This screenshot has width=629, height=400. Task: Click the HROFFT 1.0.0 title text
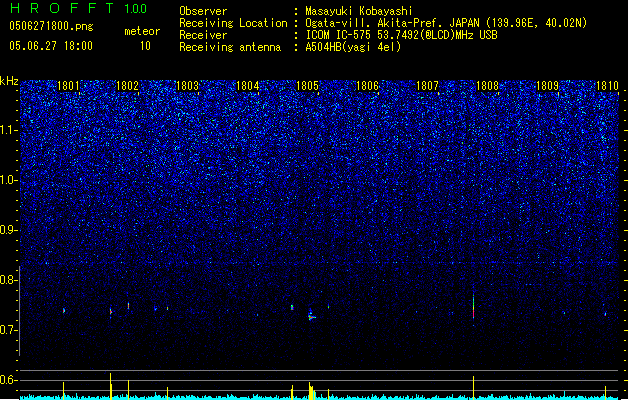tap(79, 8)
